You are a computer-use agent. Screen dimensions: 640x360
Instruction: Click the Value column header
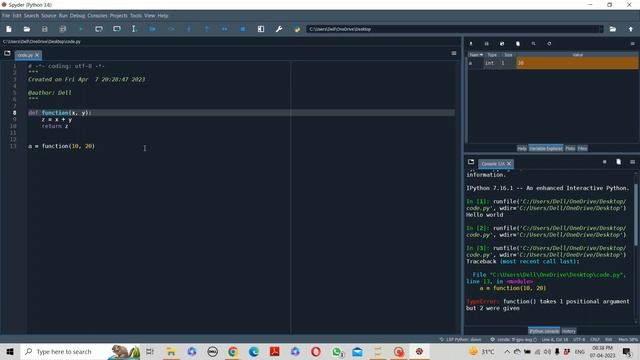click(x=577, y=55)
